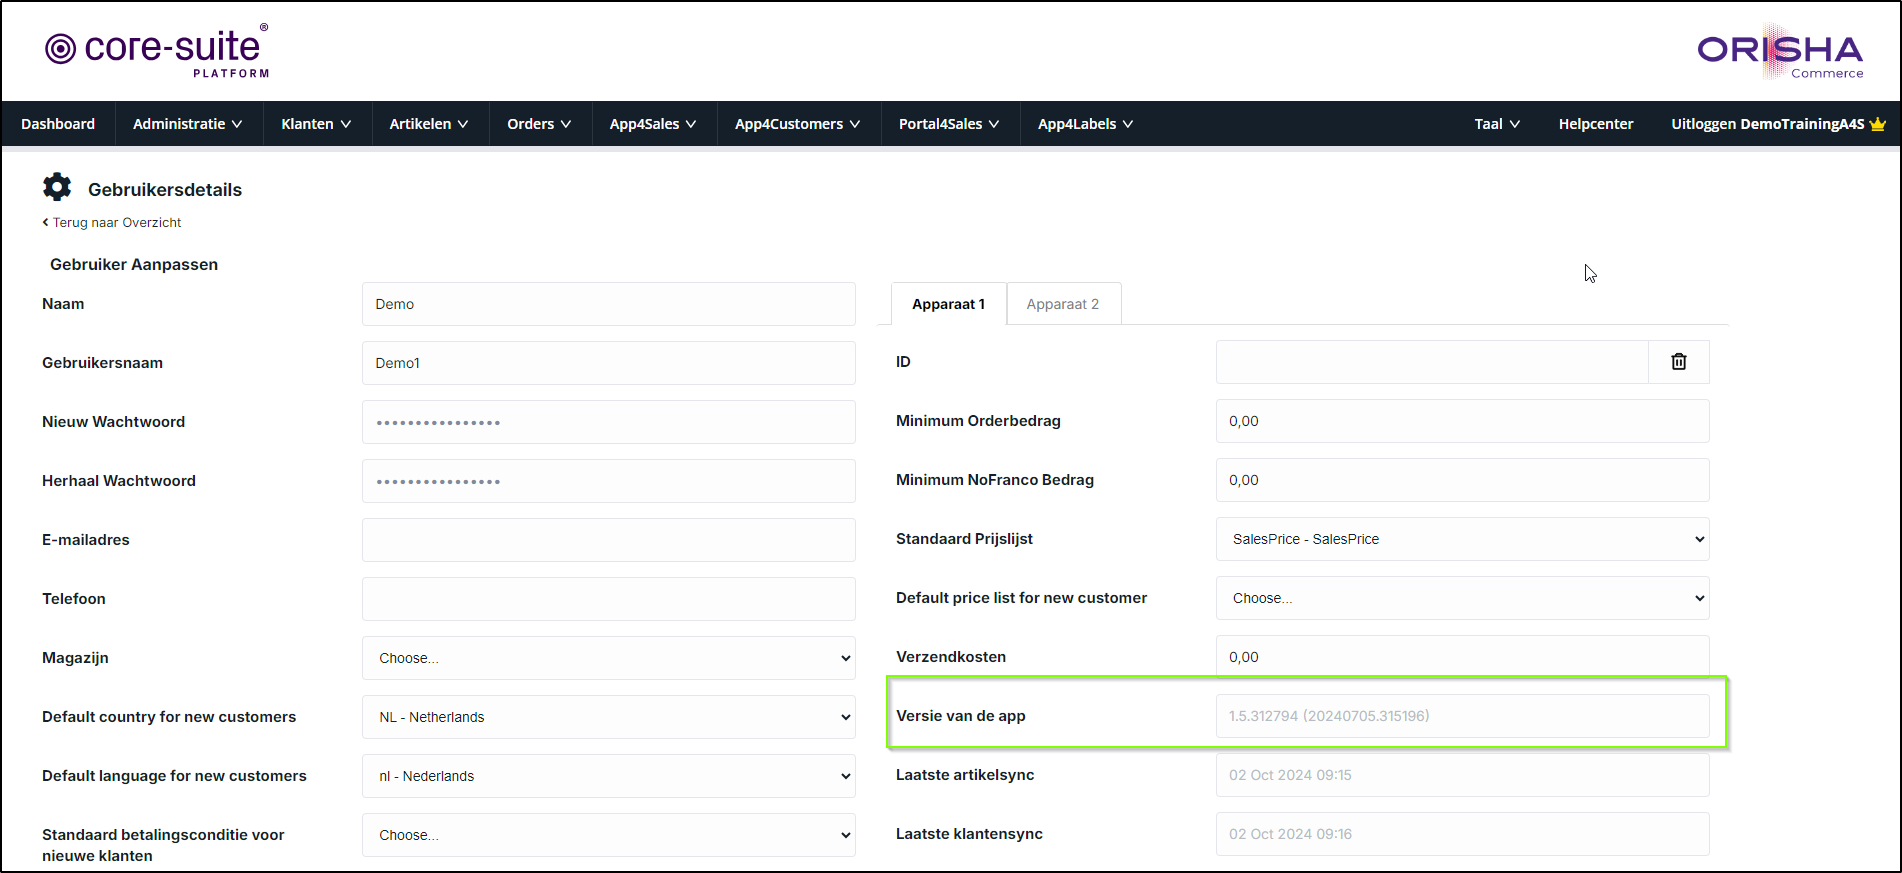The width and height of the screenshot is (1902, 873).
Task: Click the Laatste klantensync field
Action: [x=1463, y=834]
